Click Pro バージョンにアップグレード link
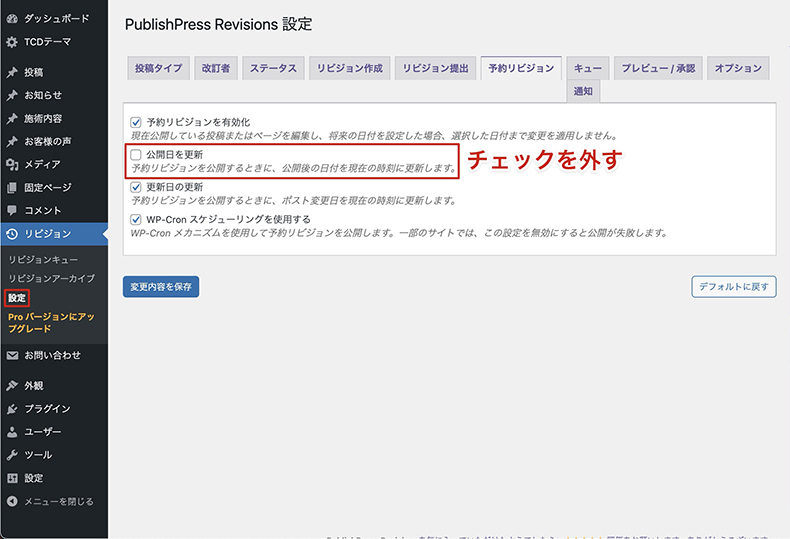Viewport: 790px width, 539px height. (x=51, y=322)
